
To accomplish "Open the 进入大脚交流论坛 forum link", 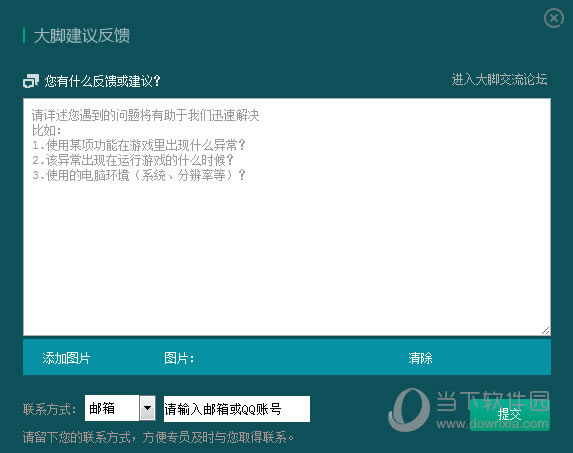I will click(x=499, y=79).
